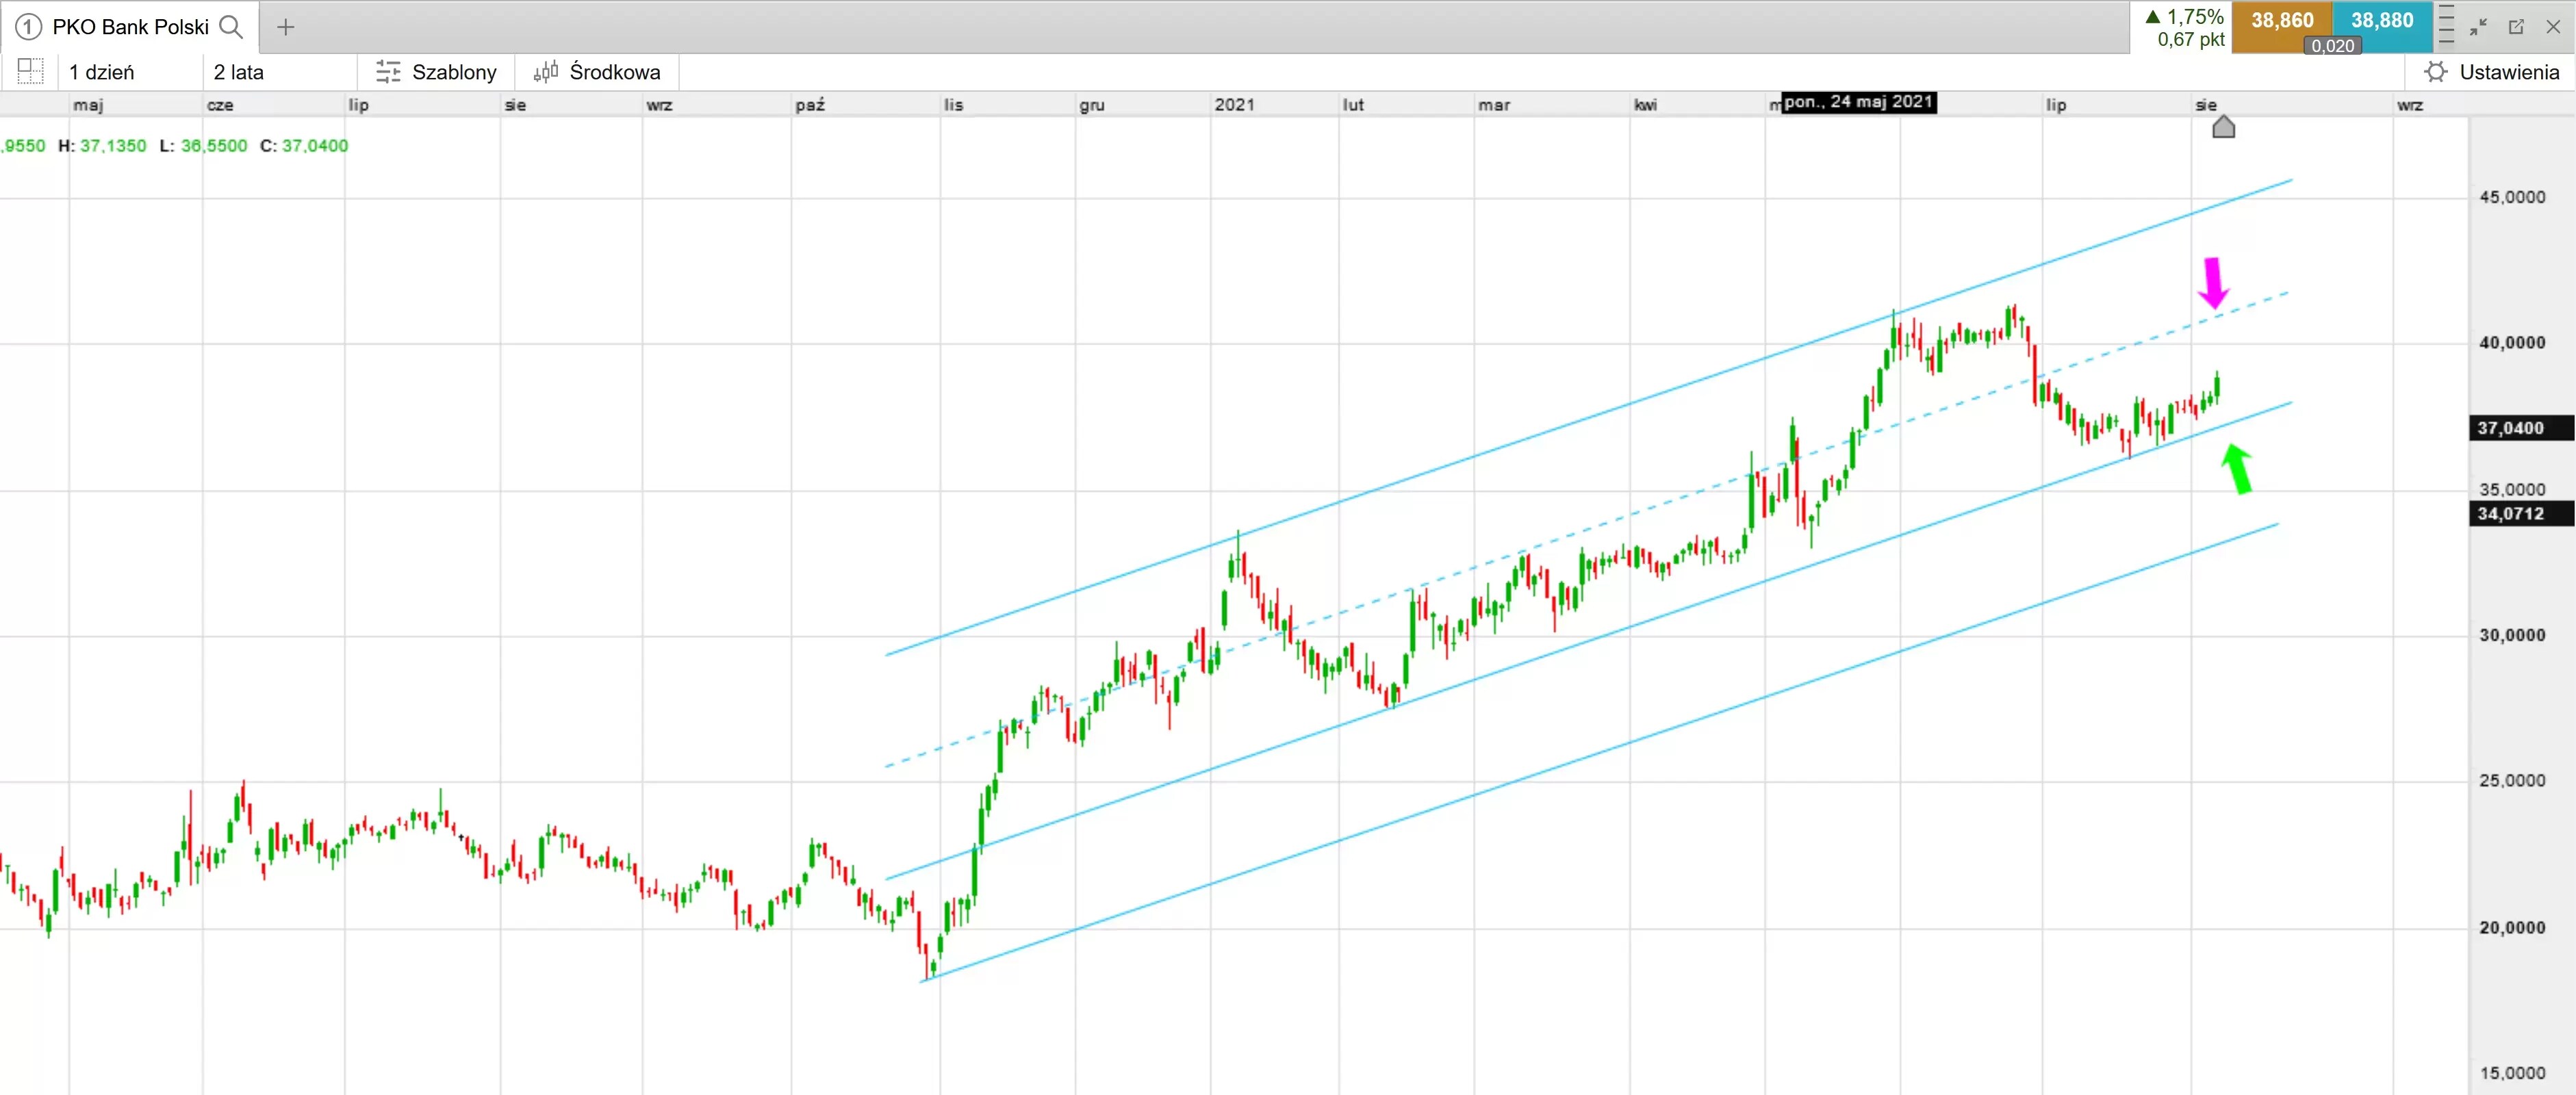The height and width of the screenshot is (1095, 2576).
Task: Open the 1 dzień interval dropdown
Action: point(102,72)
